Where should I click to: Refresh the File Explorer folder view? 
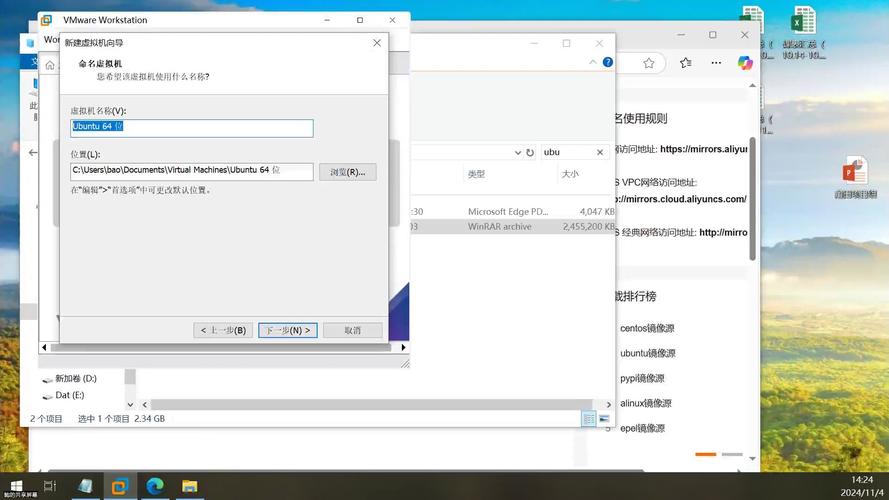point(530,152)
